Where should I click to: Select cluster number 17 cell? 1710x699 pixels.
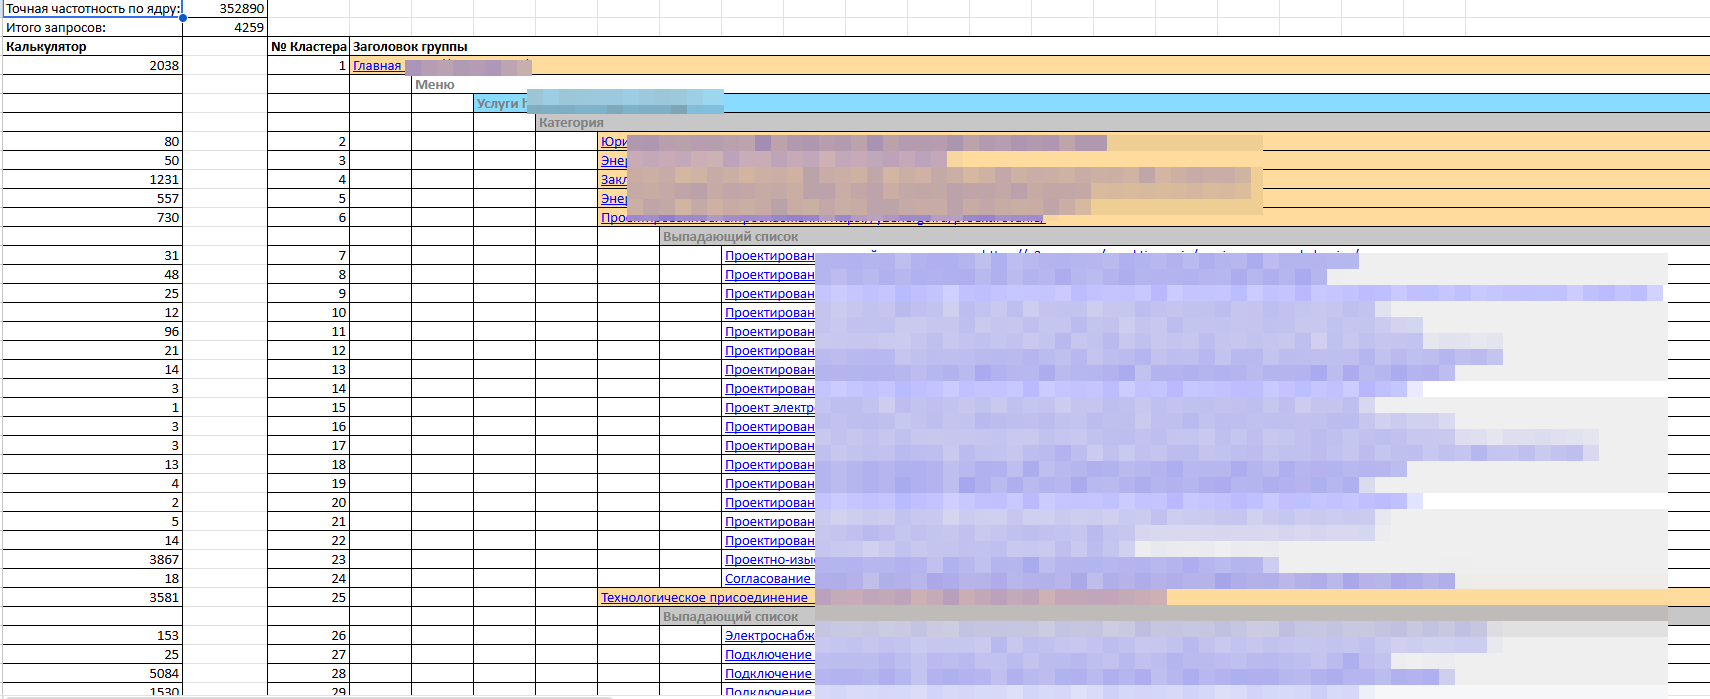pyautogui.click(x=308, y=446)
